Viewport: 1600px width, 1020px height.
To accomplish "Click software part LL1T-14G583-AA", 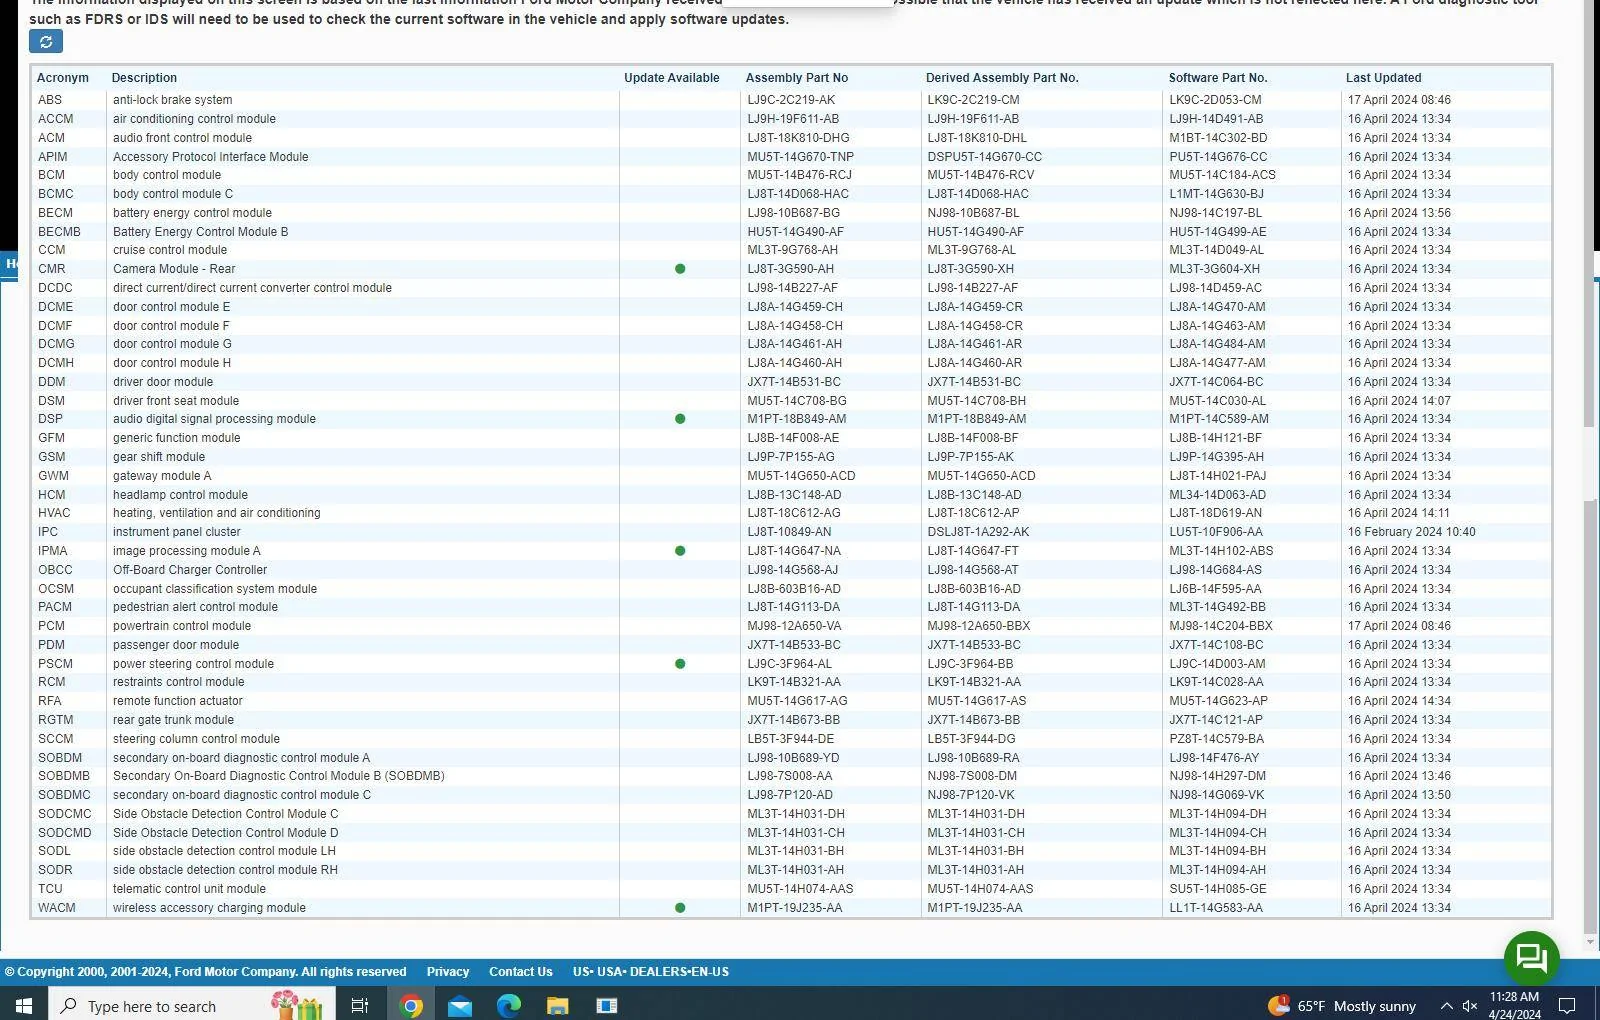I will click(x=1216, y=908).
